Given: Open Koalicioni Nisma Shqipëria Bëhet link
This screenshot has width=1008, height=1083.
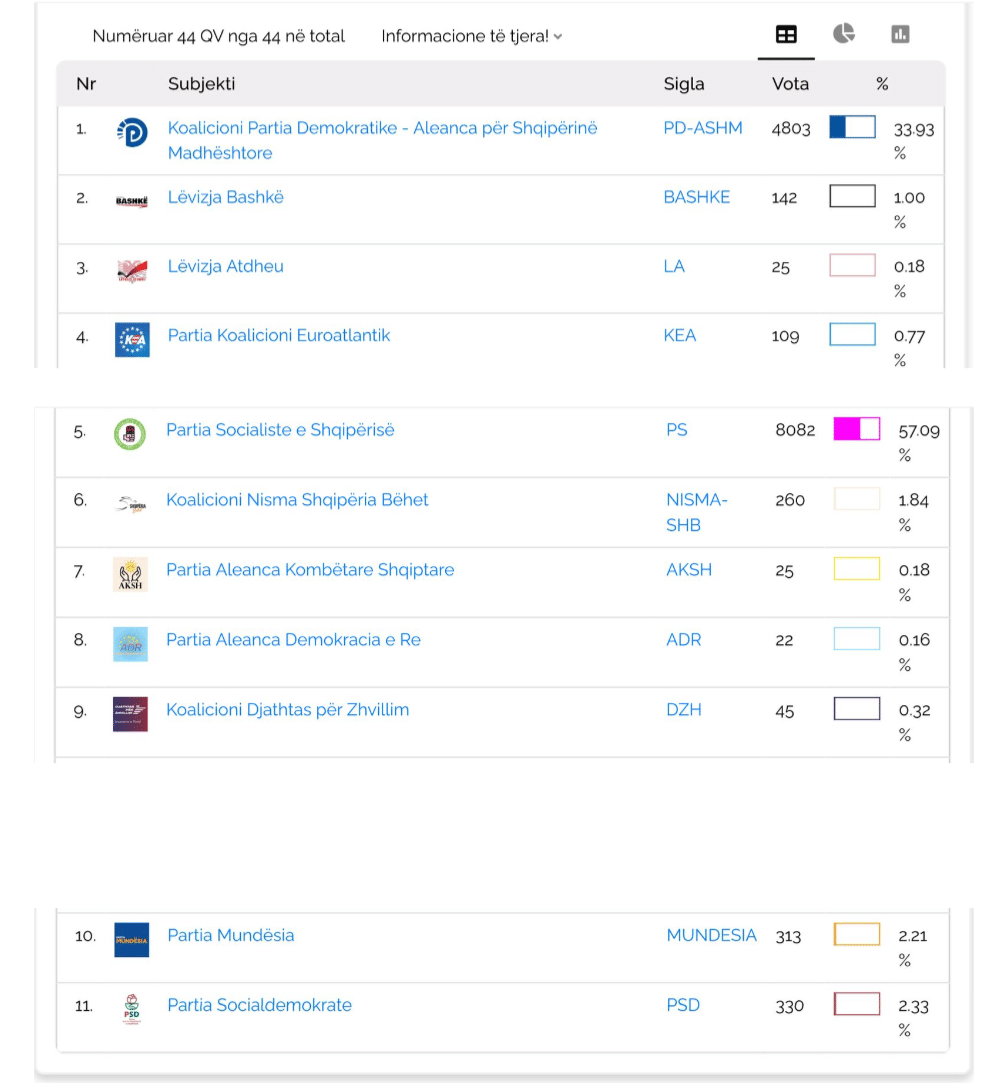Looking at the screenshot, I should [297, 500].
